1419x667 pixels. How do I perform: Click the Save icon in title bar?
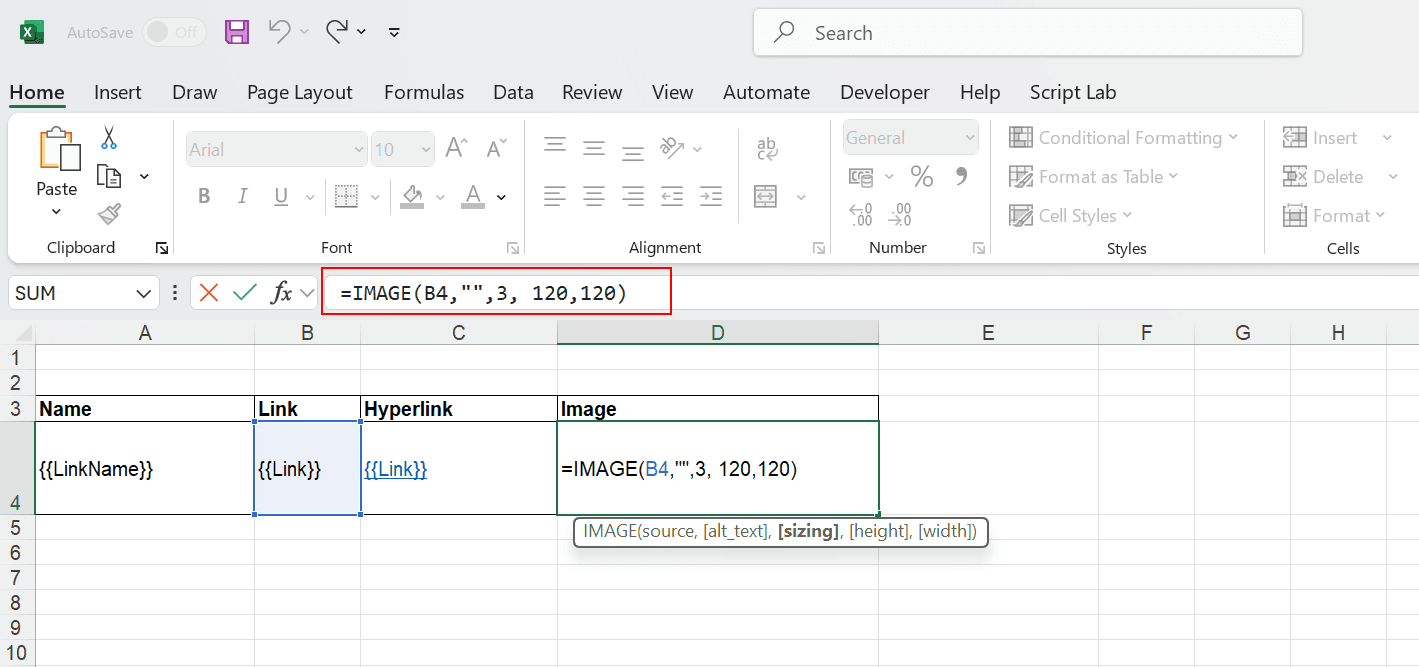pos(237,32)
